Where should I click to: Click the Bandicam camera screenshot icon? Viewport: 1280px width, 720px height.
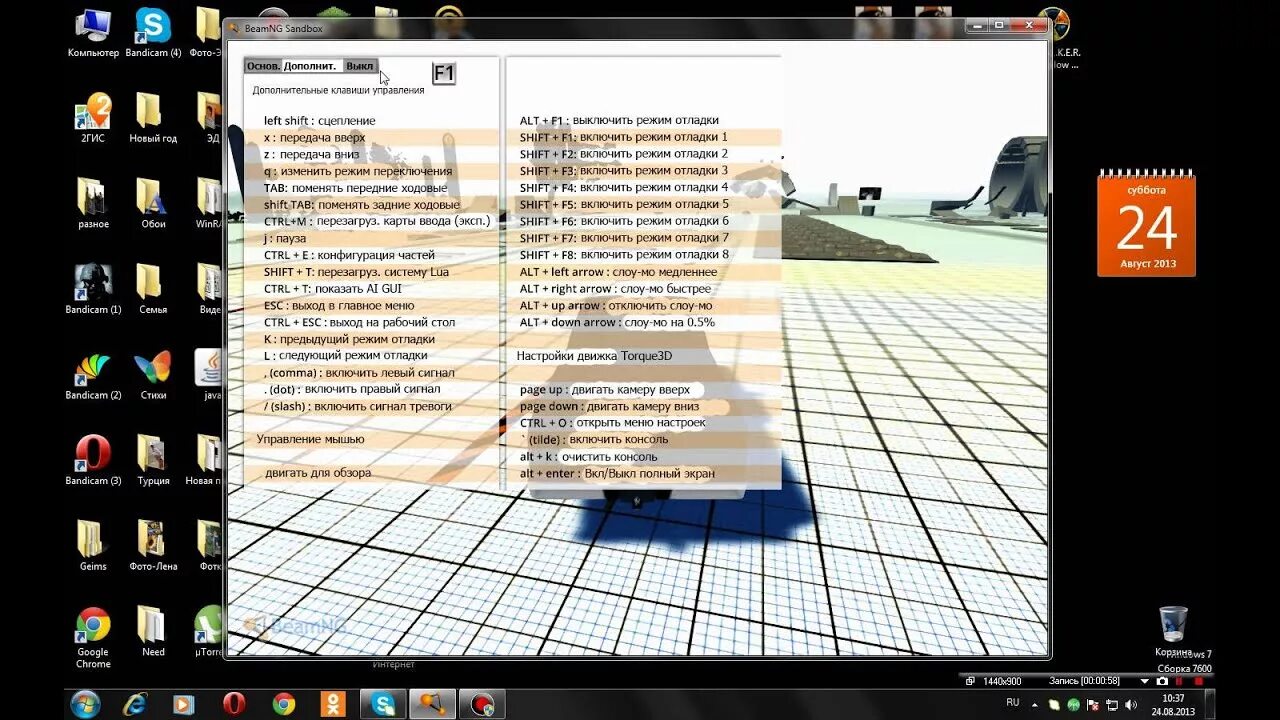(x=1162, y=681)
